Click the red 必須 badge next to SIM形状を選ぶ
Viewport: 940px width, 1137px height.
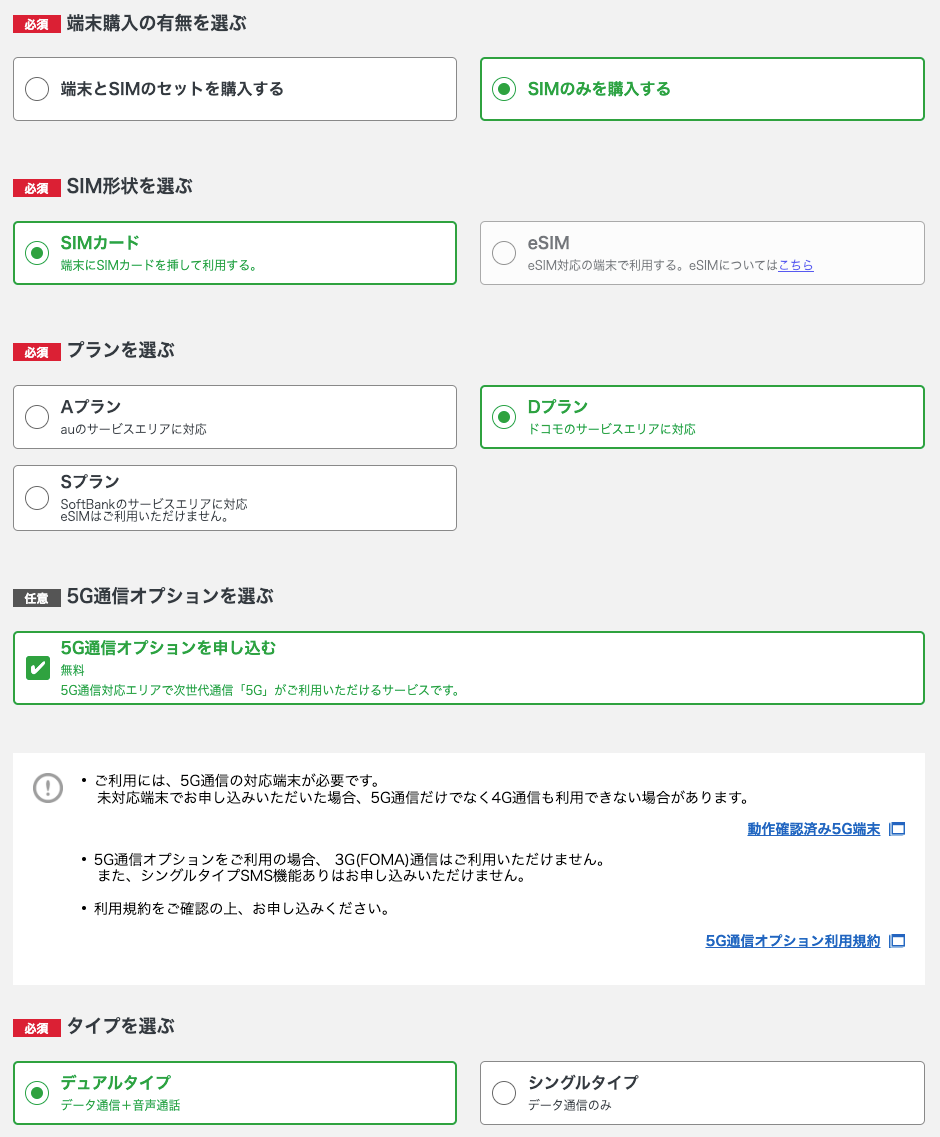[37, 185]
